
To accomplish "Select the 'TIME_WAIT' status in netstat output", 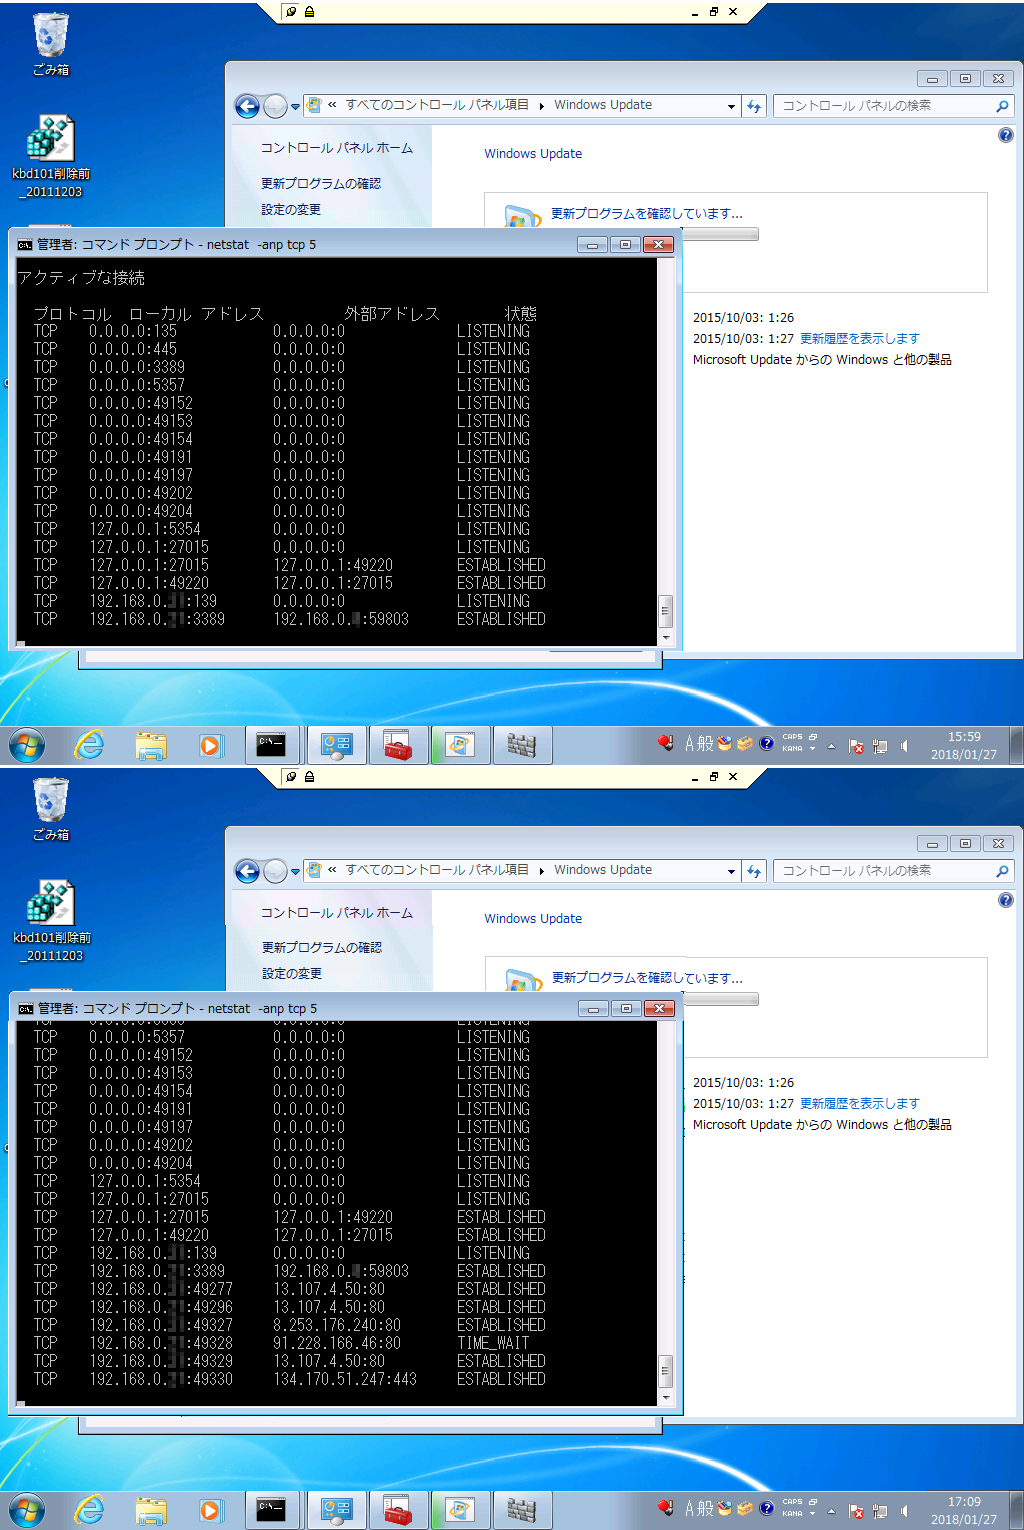I will 493,1343.
